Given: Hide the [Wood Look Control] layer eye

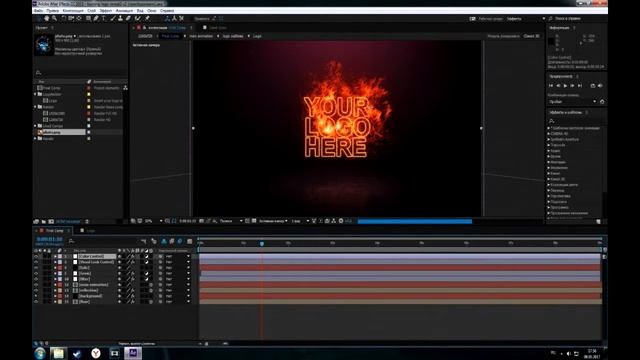Looking at the screenshot, I should coord(36,262).
